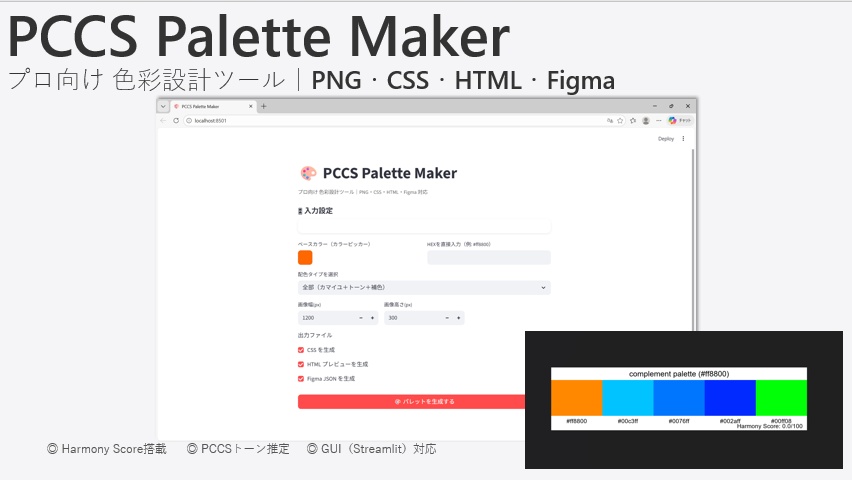
Task: Open the browser extensions puzzle icon
Action: pyautogui.click(x=633, y=121)
